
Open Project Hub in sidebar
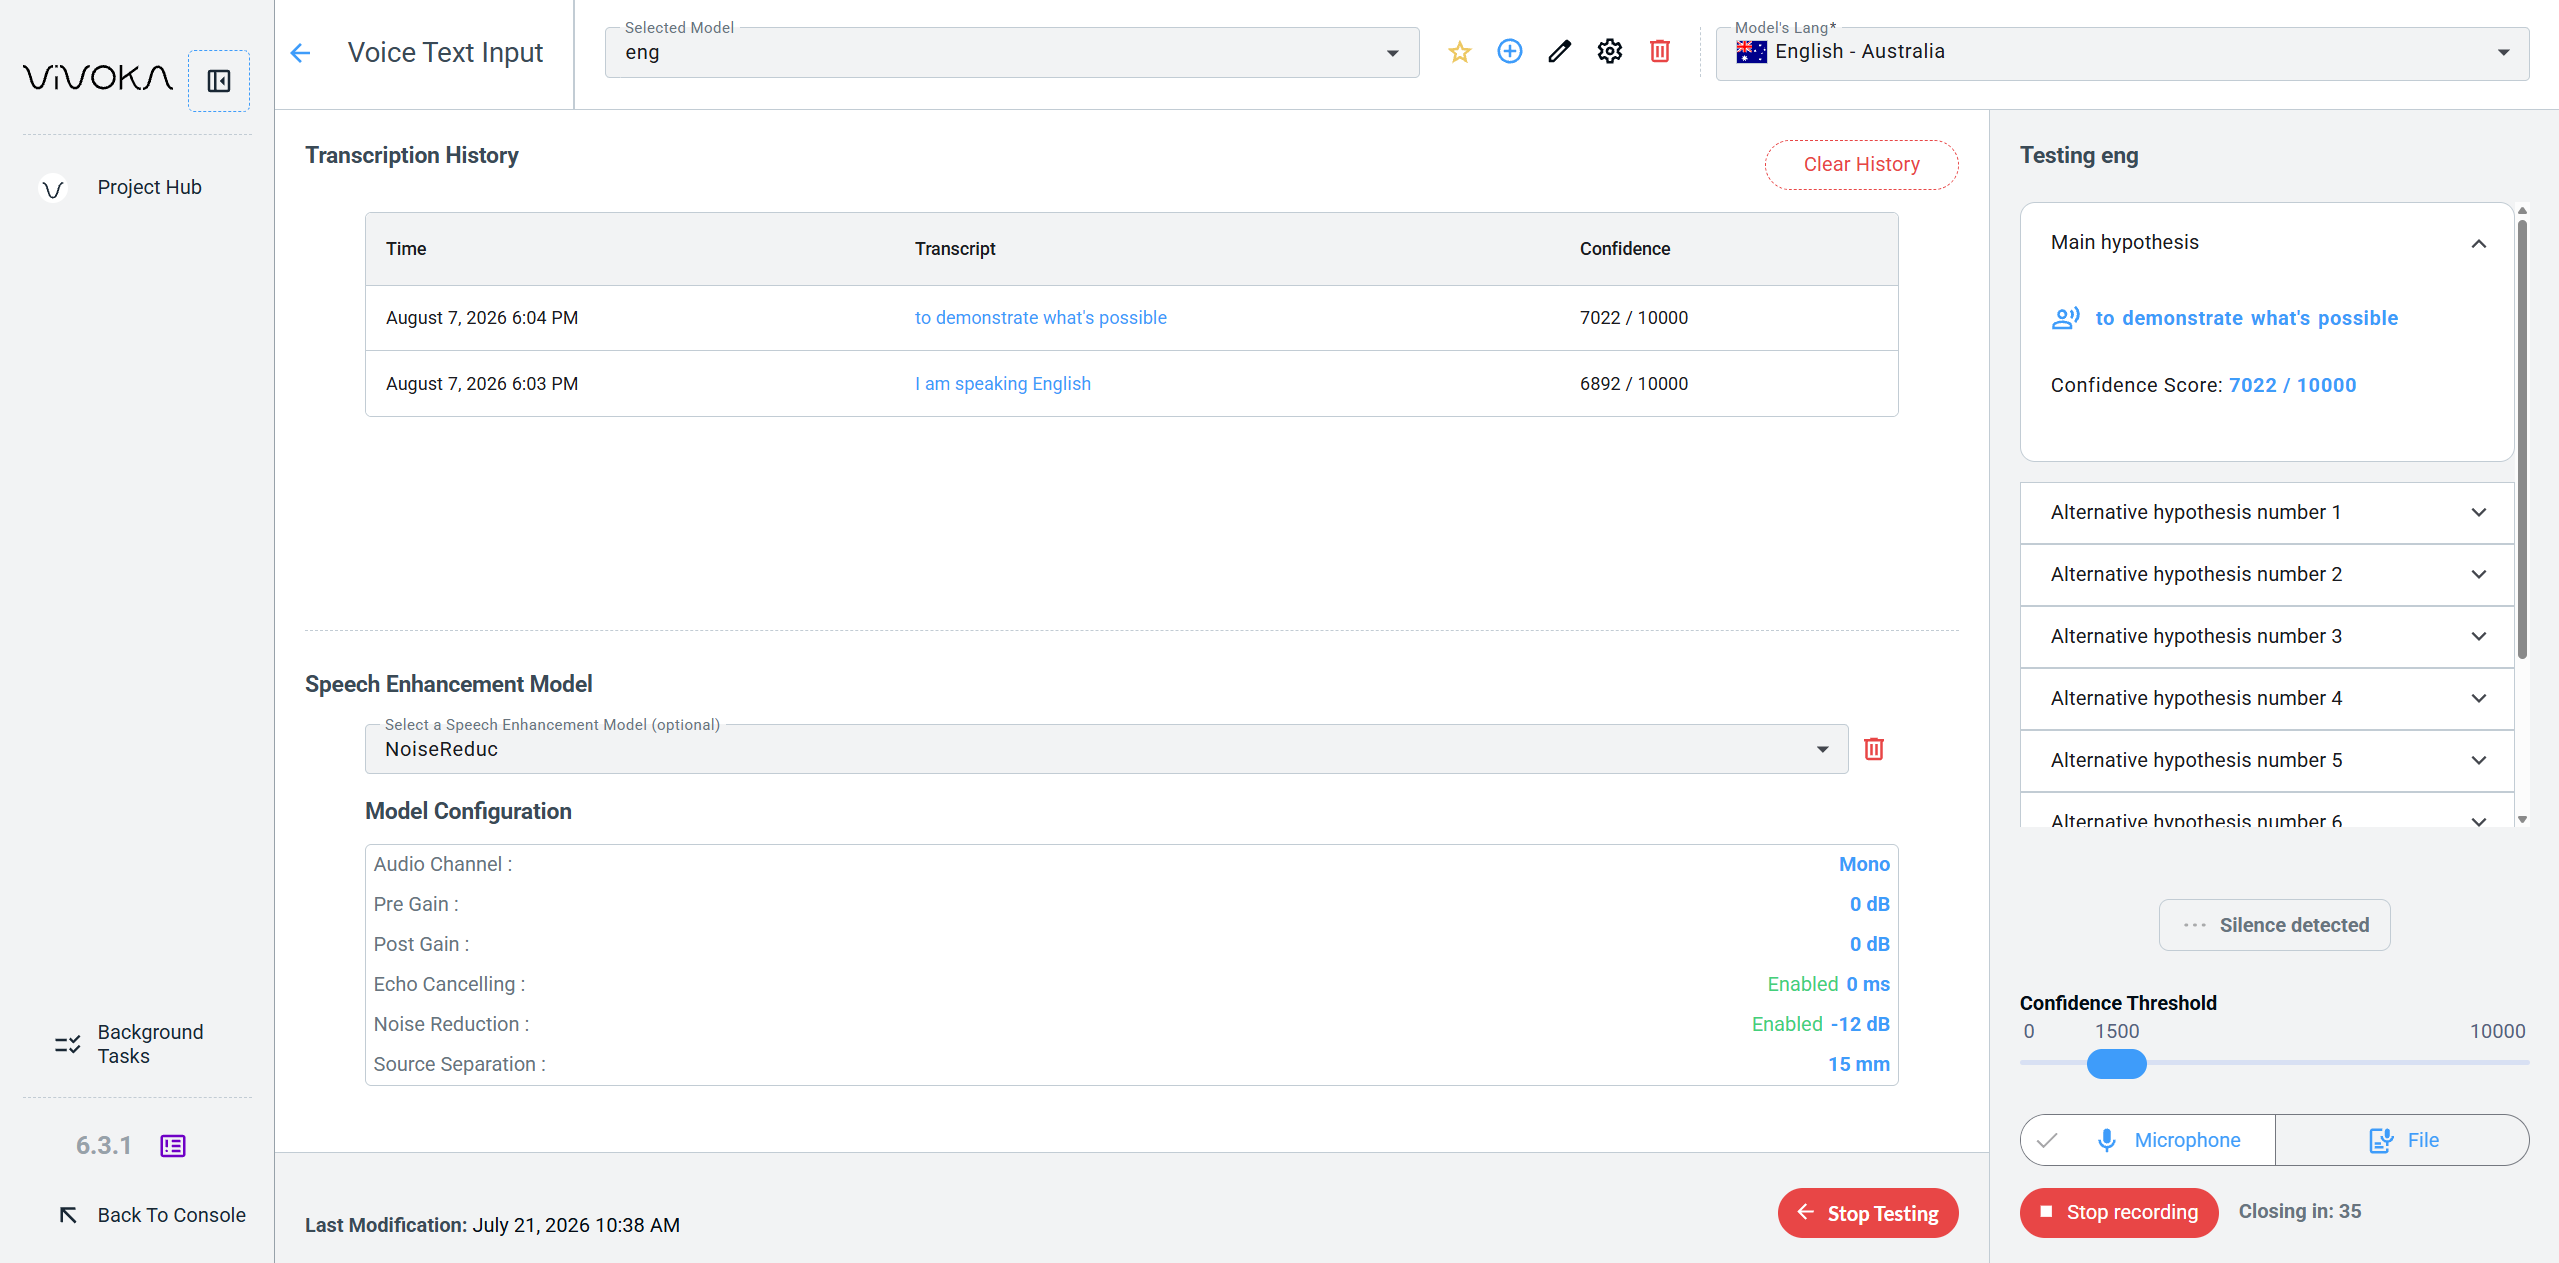137,188
